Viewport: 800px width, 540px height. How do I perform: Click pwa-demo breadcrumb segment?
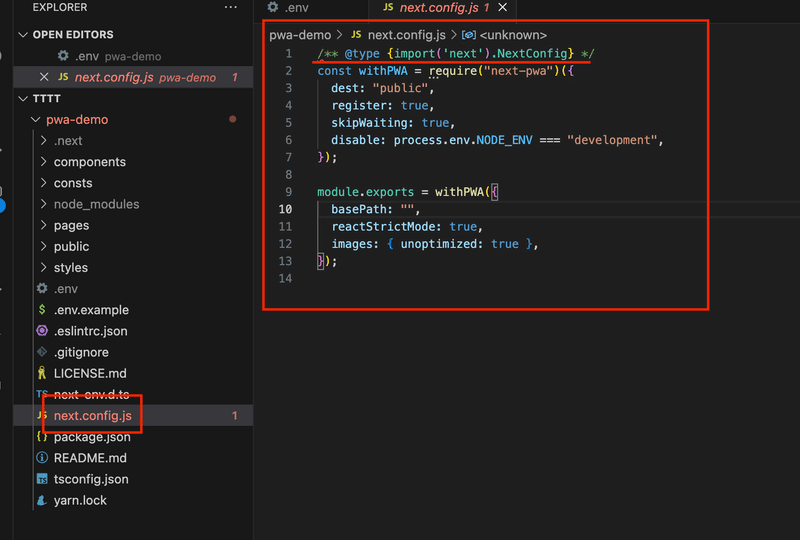coord(300,35)
